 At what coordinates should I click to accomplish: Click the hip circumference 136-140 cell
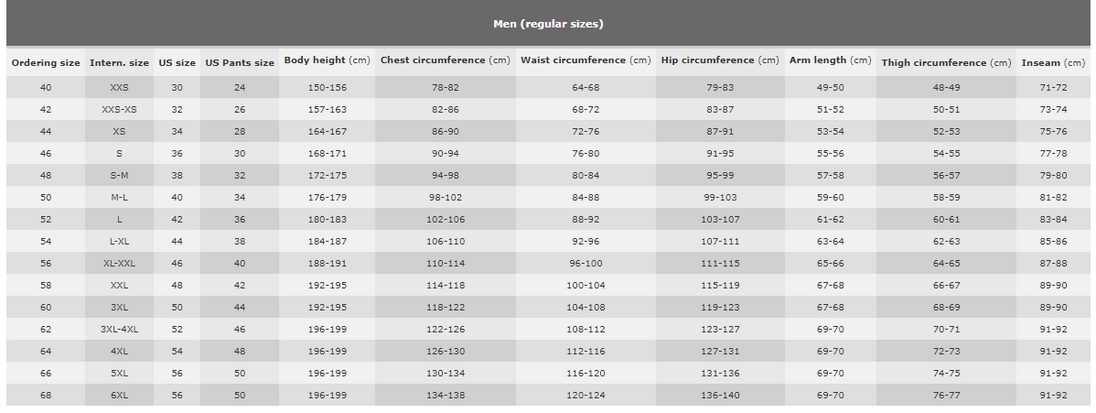(x=720, y=395)
